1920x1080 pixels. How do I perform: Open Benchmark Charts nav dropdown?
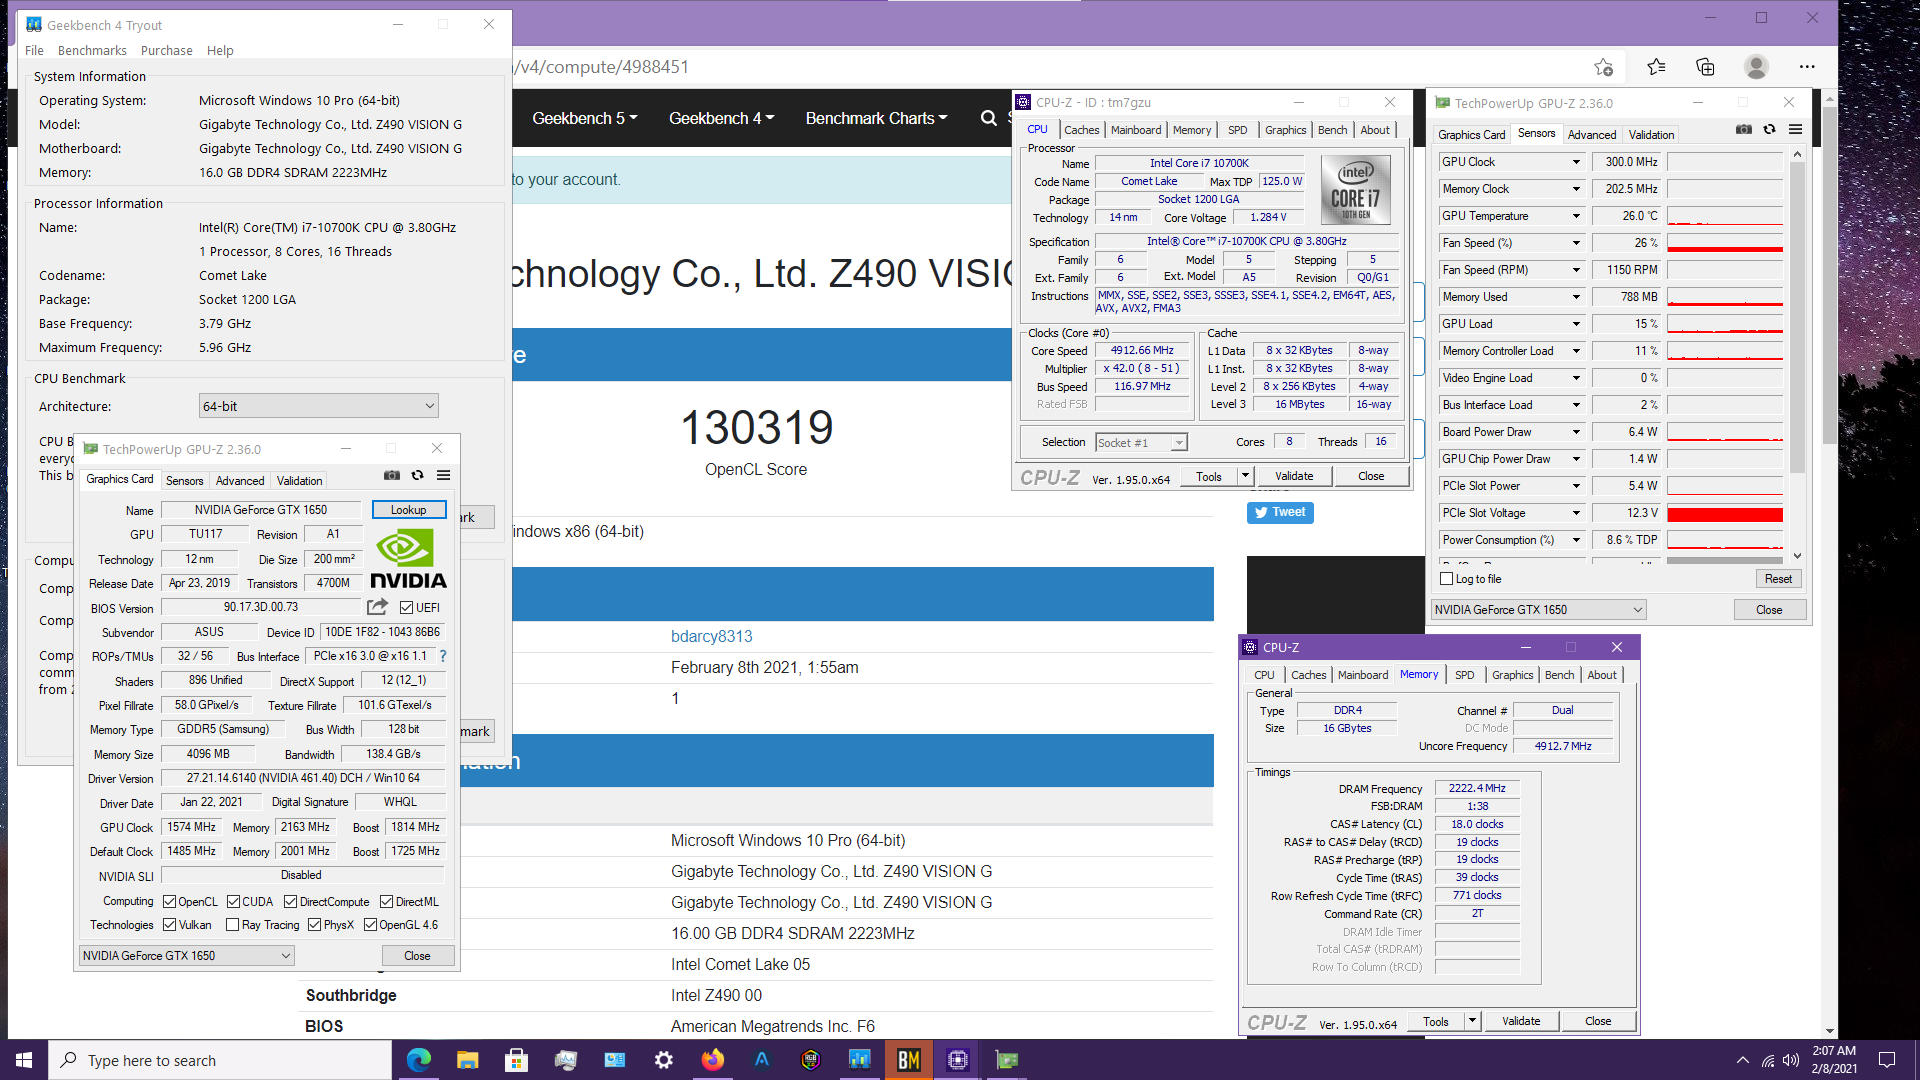876,118
